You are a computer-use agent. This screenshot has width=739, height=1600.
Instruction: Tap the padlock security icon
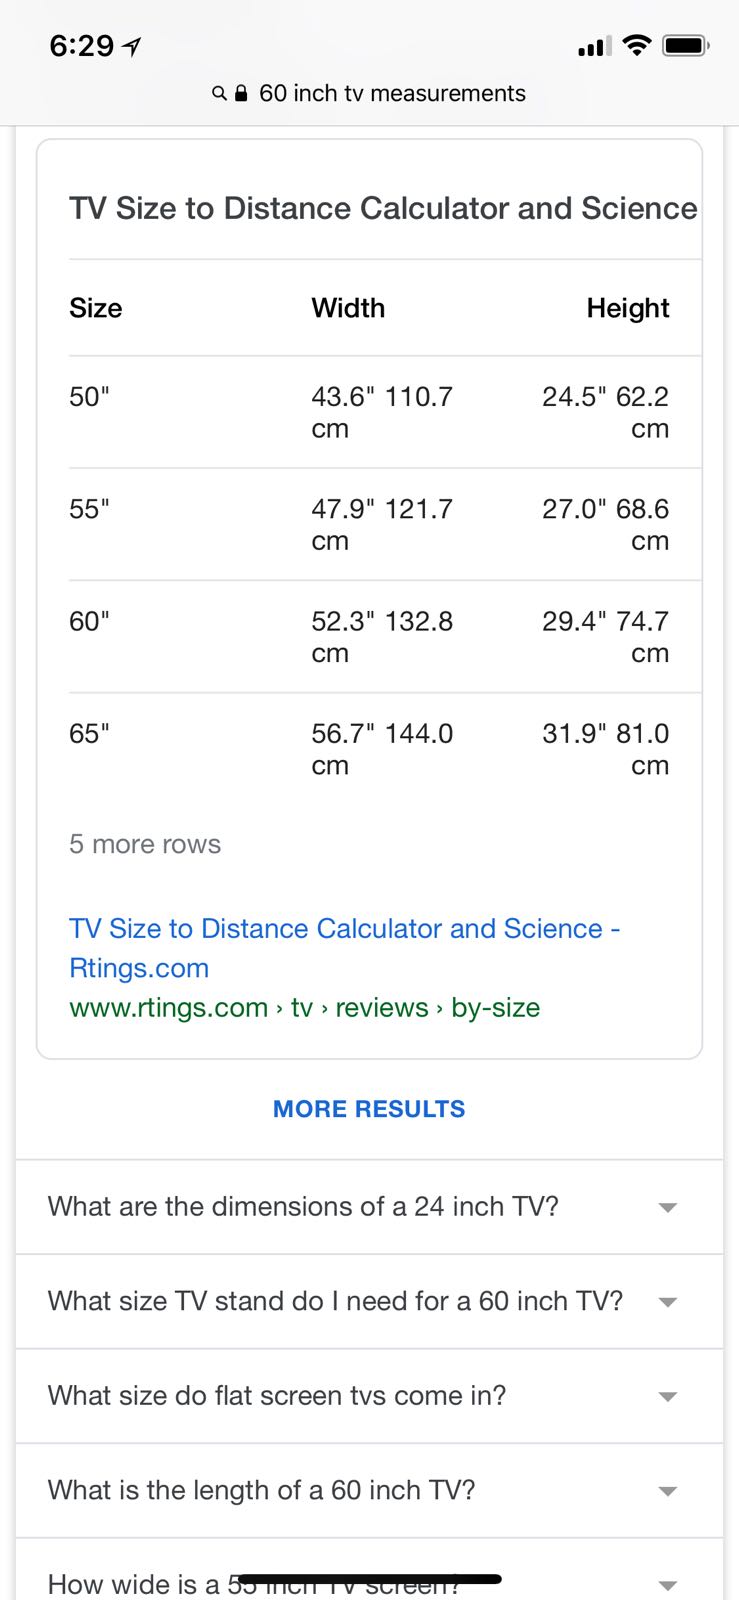point(241,94)
